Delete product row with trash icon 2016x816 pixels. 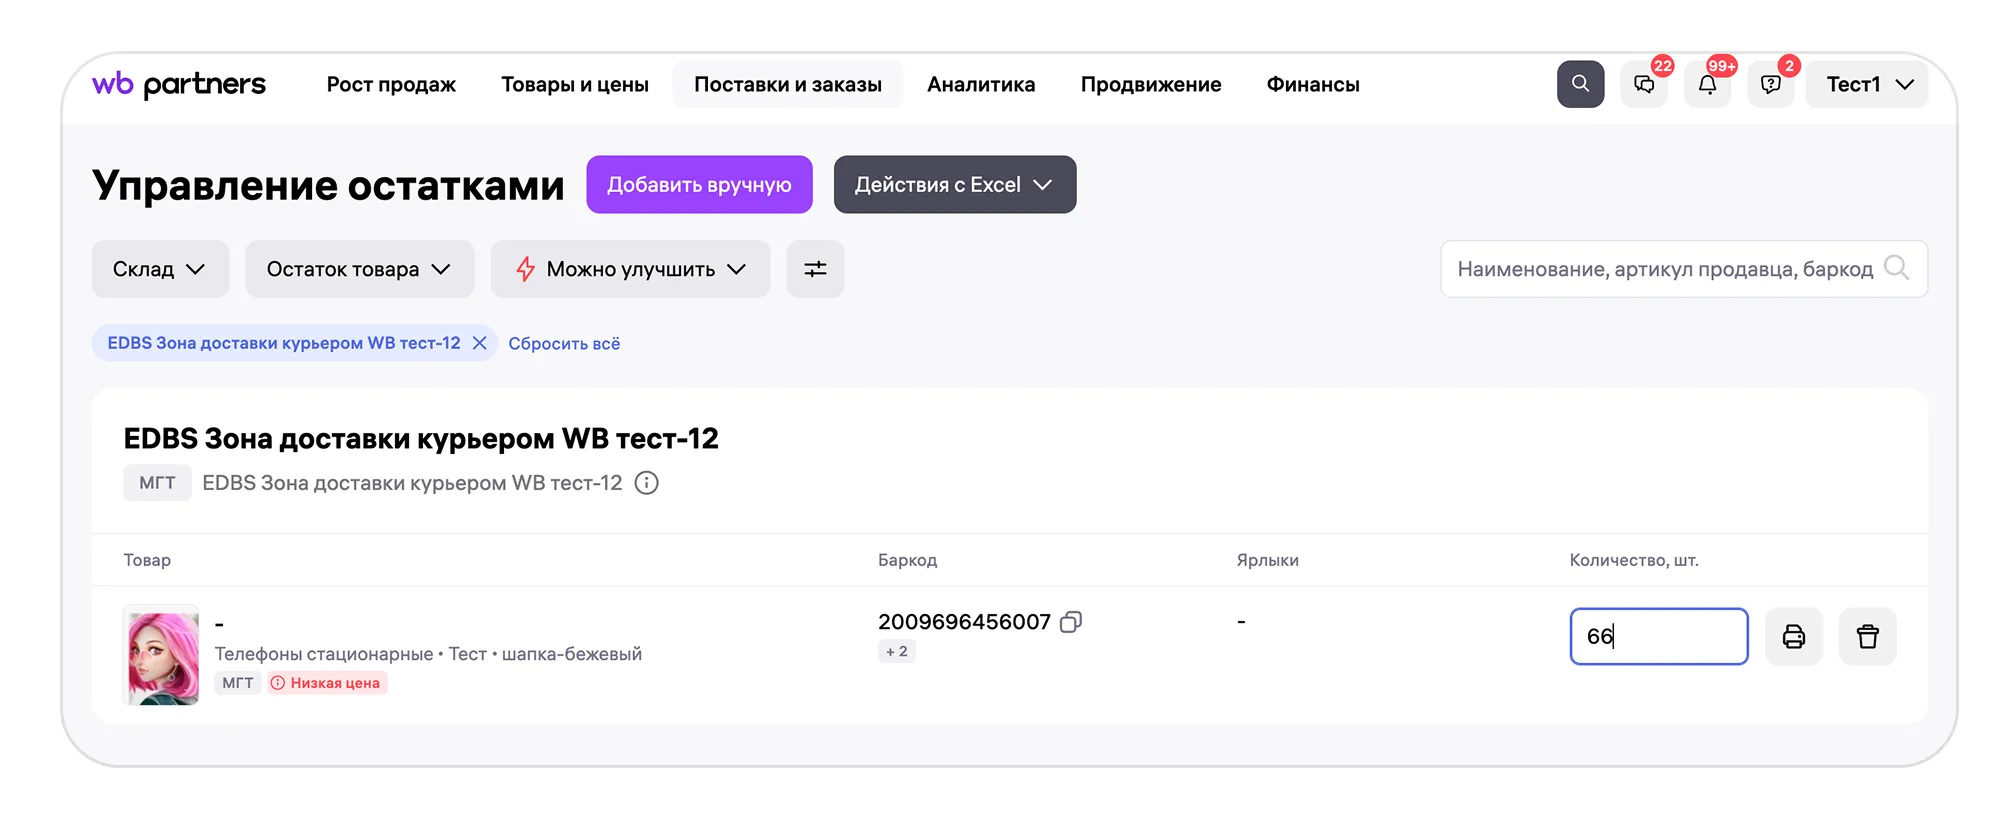tap(1867, 636)
